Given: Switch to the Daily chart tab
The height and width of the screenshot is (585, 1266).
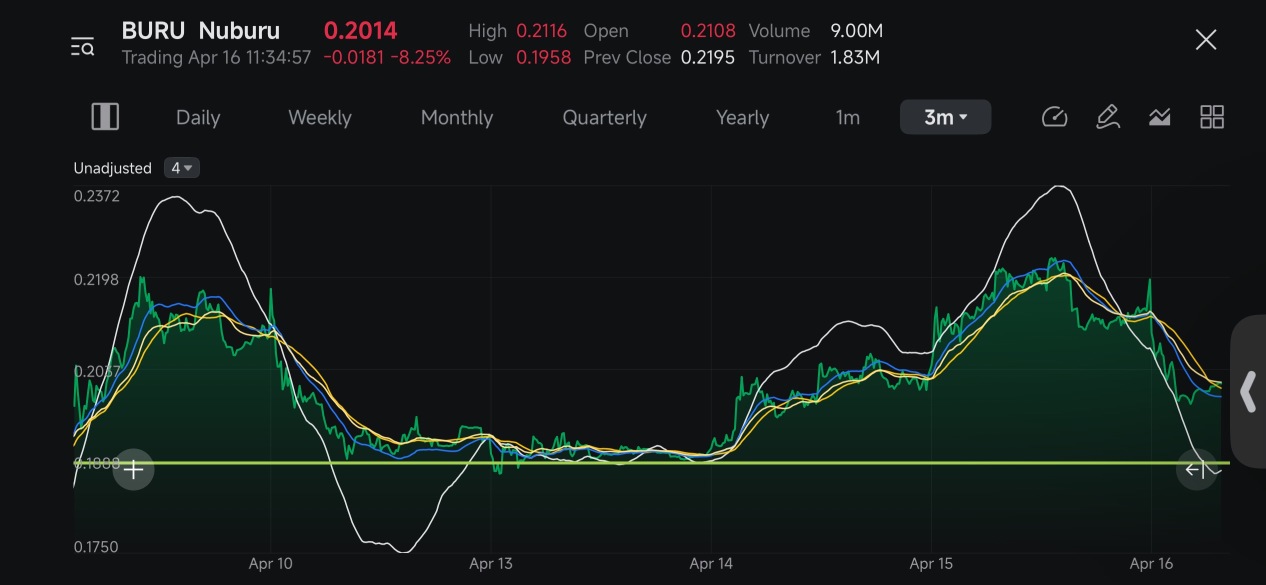Looking at the screenshot, I should coord(198,117).
